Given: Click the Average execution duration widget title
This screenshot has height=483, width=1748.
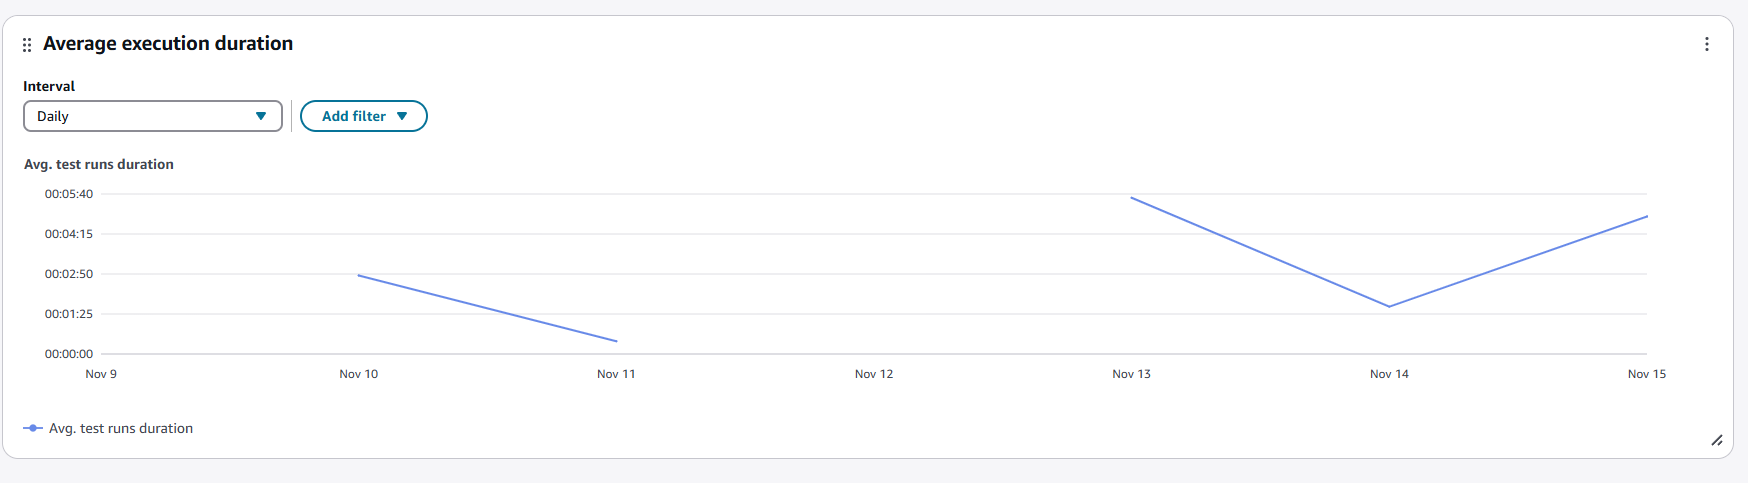Looking at the screenshot, I should tap(168, 43).
